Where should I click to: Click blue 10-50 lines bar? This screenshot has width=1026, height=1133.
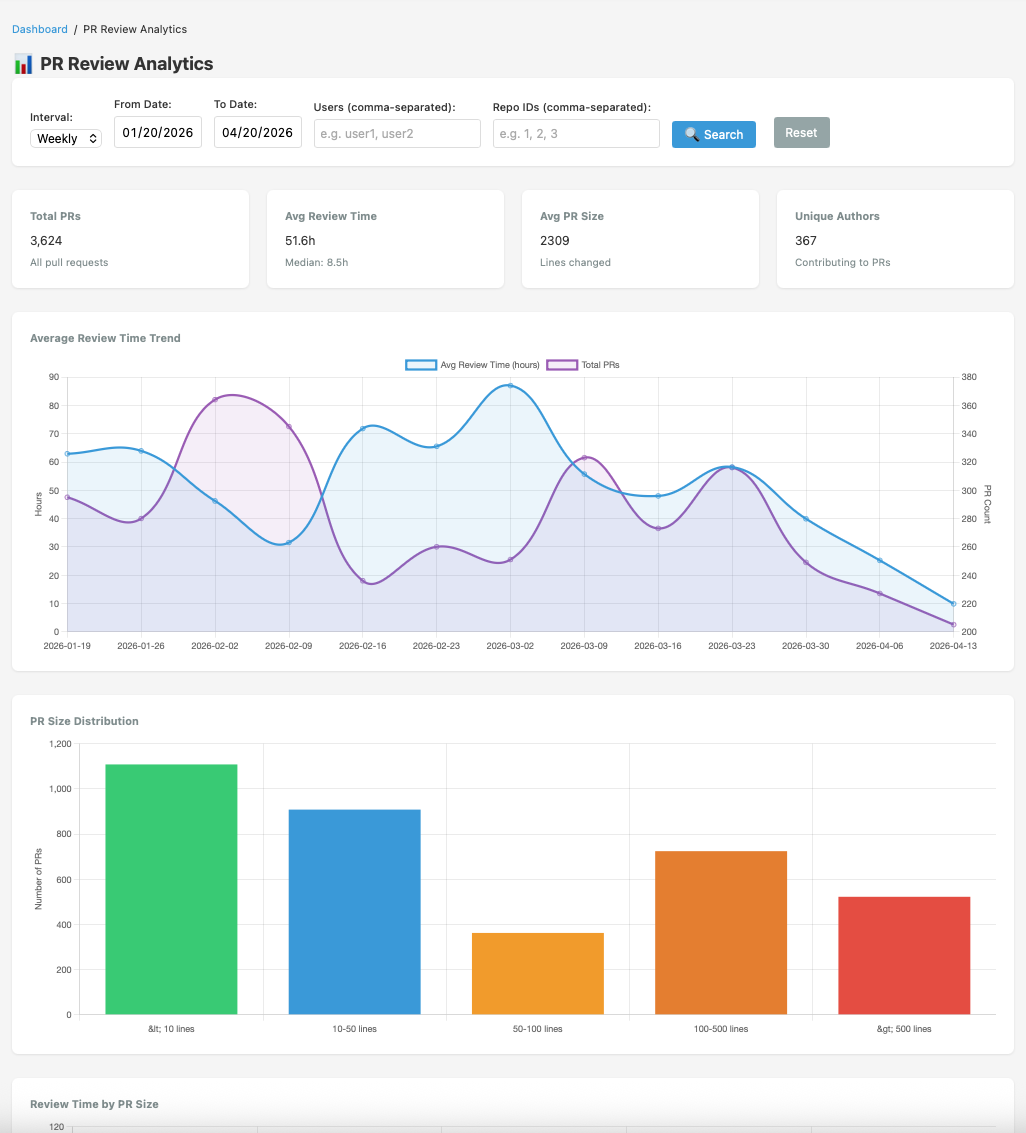click(x=354, y=912)
